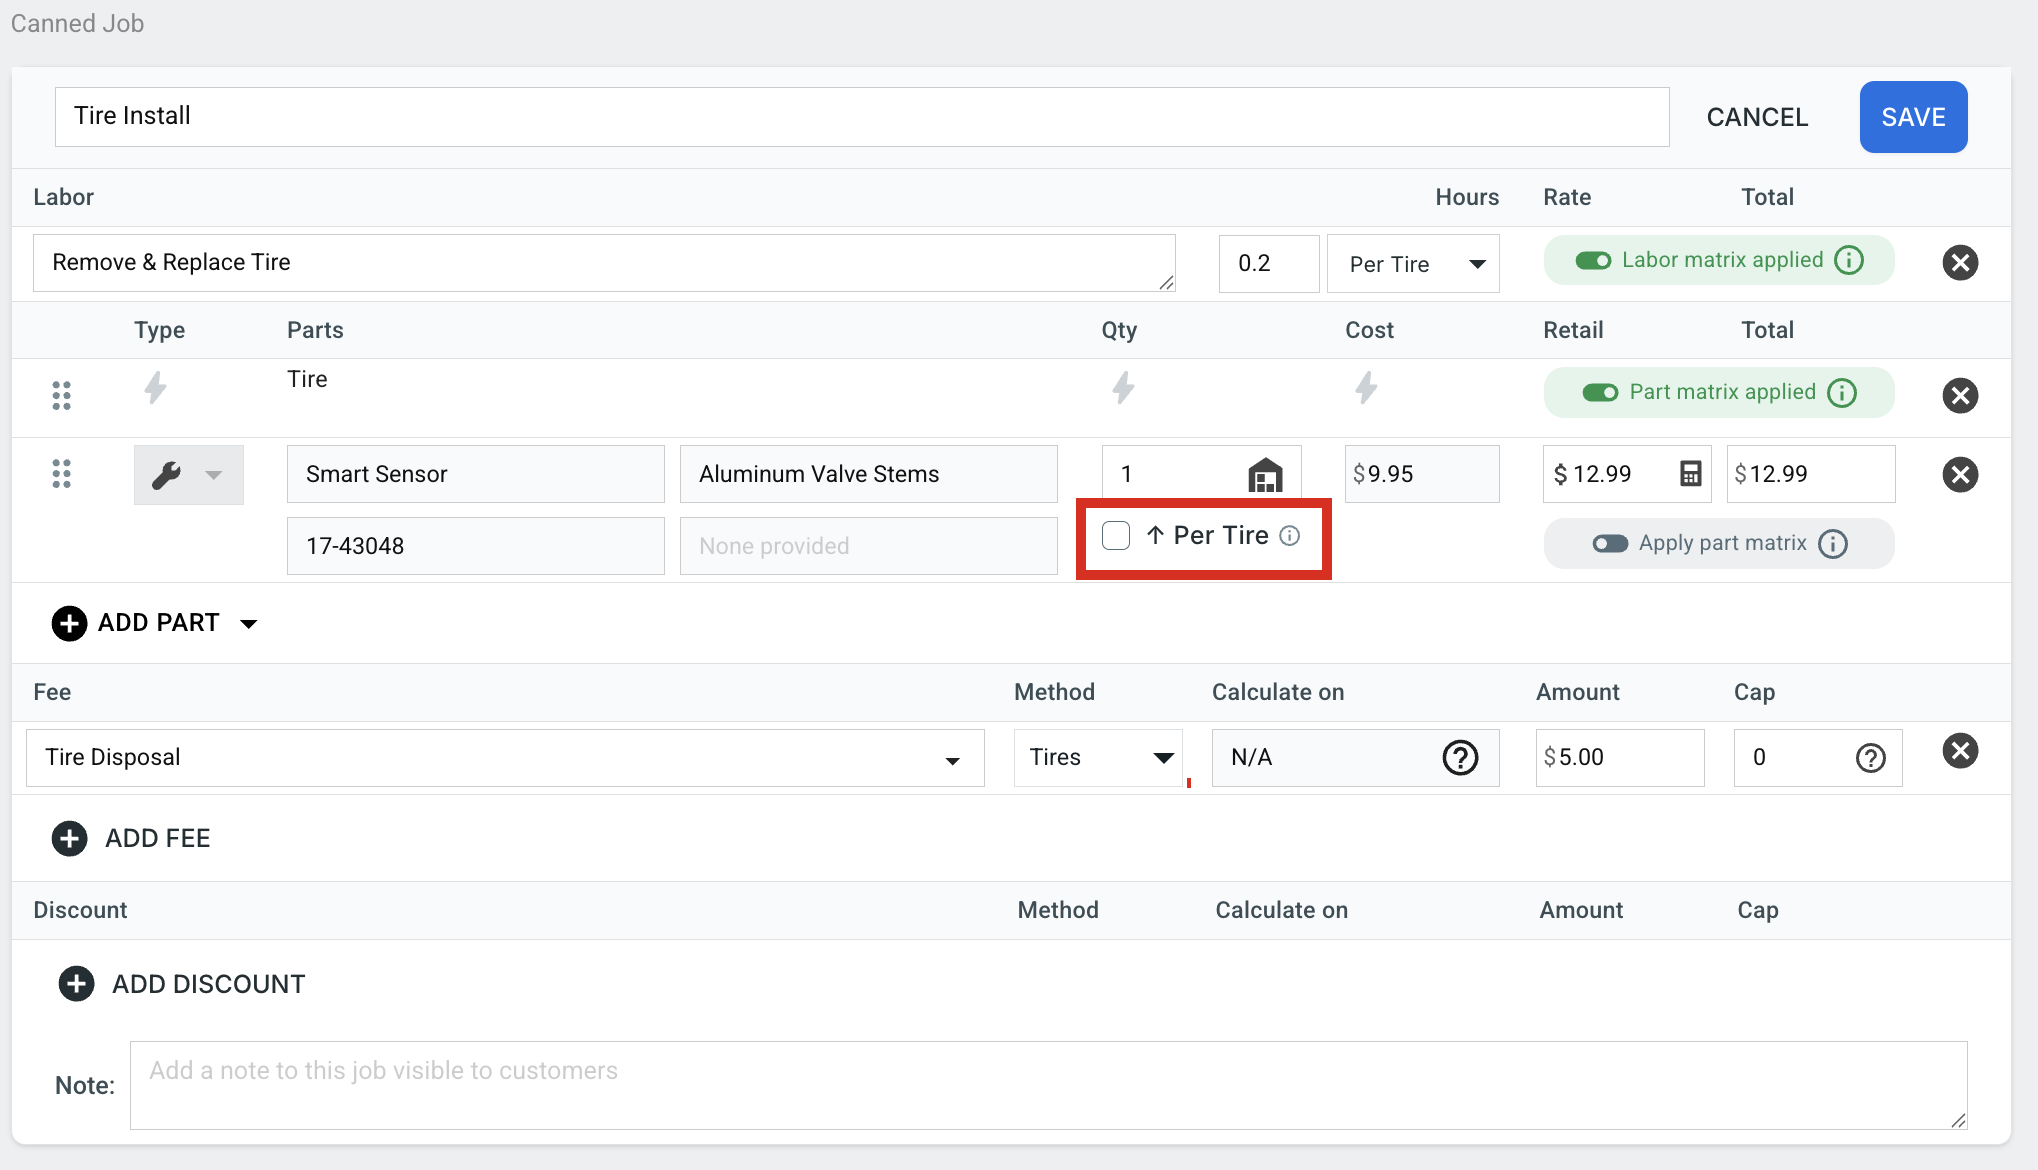Click the customer-visible Note text area
Screen dimensions: 2038x1170
pos(1049,1086)
